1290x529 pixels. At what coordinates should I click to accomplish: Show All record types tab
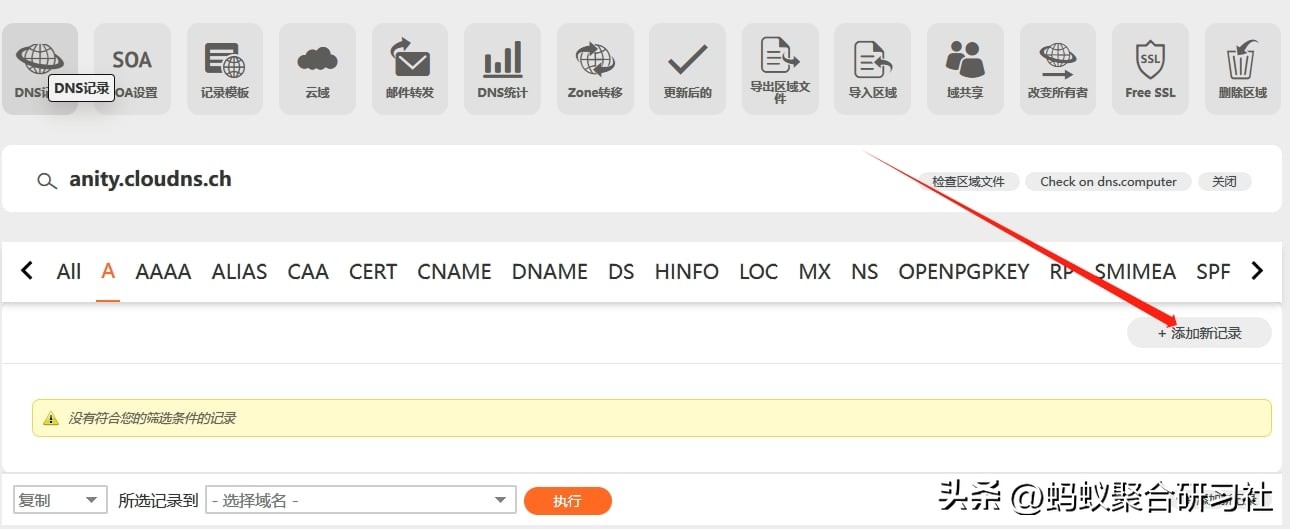(69, 271)
